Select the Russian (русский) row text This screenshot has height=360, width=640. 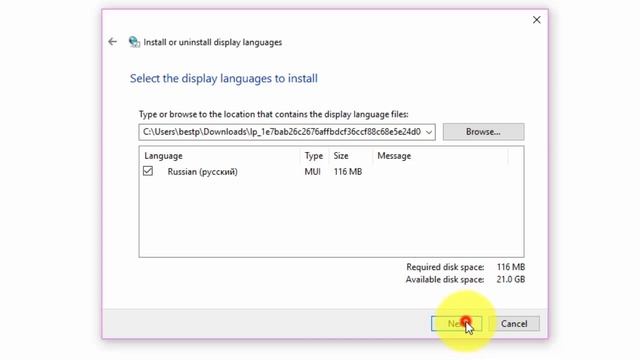202,172
